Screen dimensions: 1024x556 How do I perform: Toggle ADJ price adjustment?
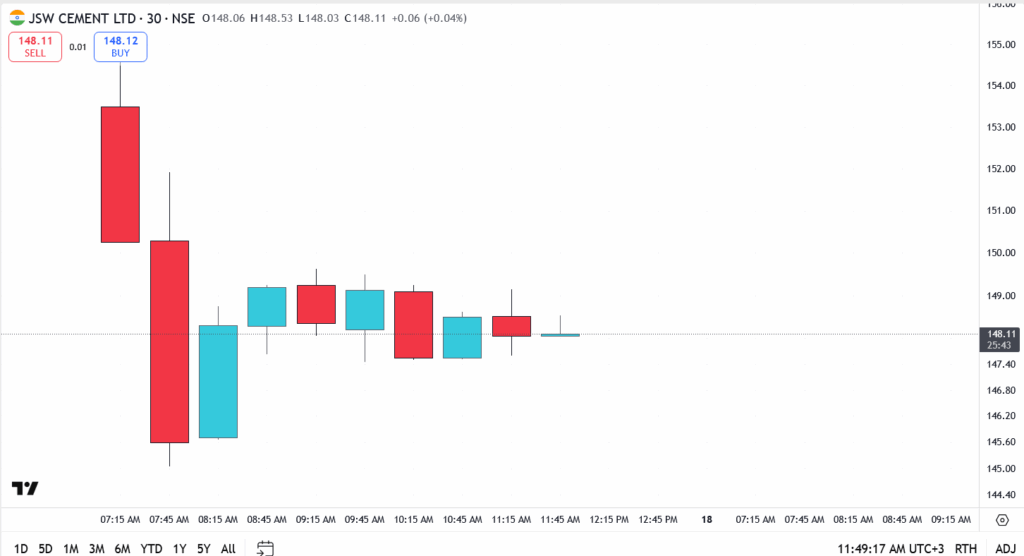click(x=1004, y=548)
